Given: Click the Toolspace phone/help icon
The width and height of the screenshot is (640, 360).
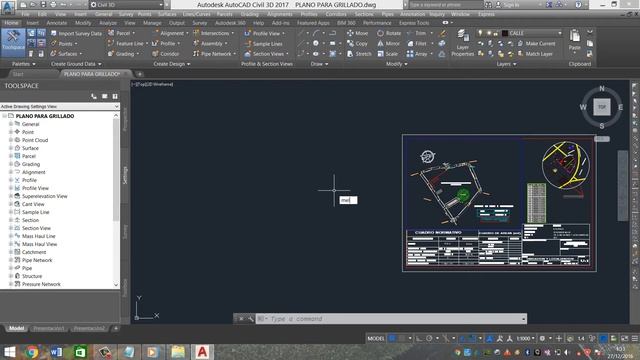Looking at the screenshot, I should click(x=94, y=96).
